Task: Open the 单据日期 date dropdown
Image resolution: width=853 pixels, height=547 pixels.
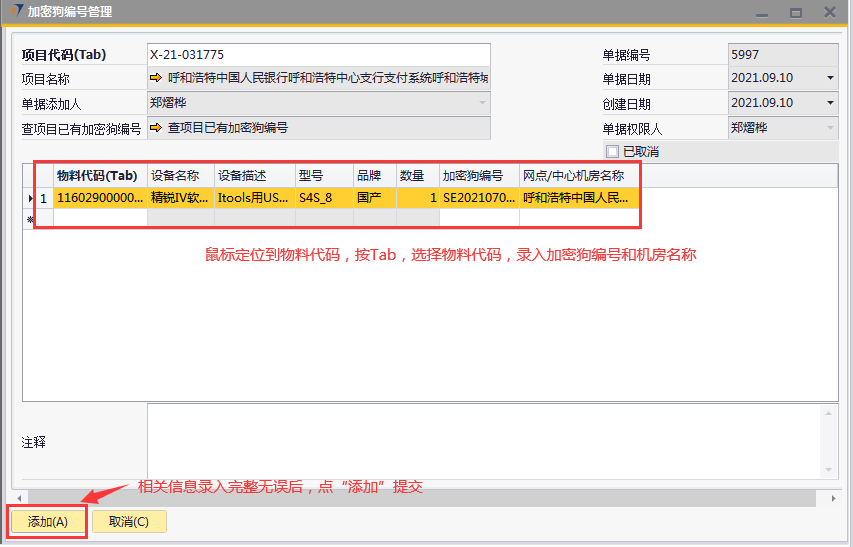Action: point(829,78)
